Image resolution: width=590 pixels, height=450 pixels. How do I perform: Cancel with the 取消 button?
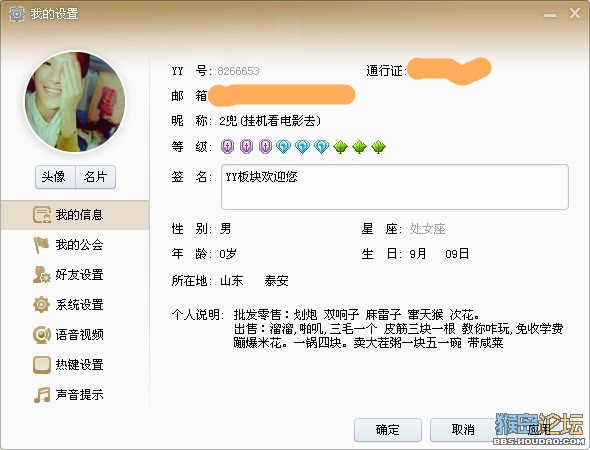(463, 430)
